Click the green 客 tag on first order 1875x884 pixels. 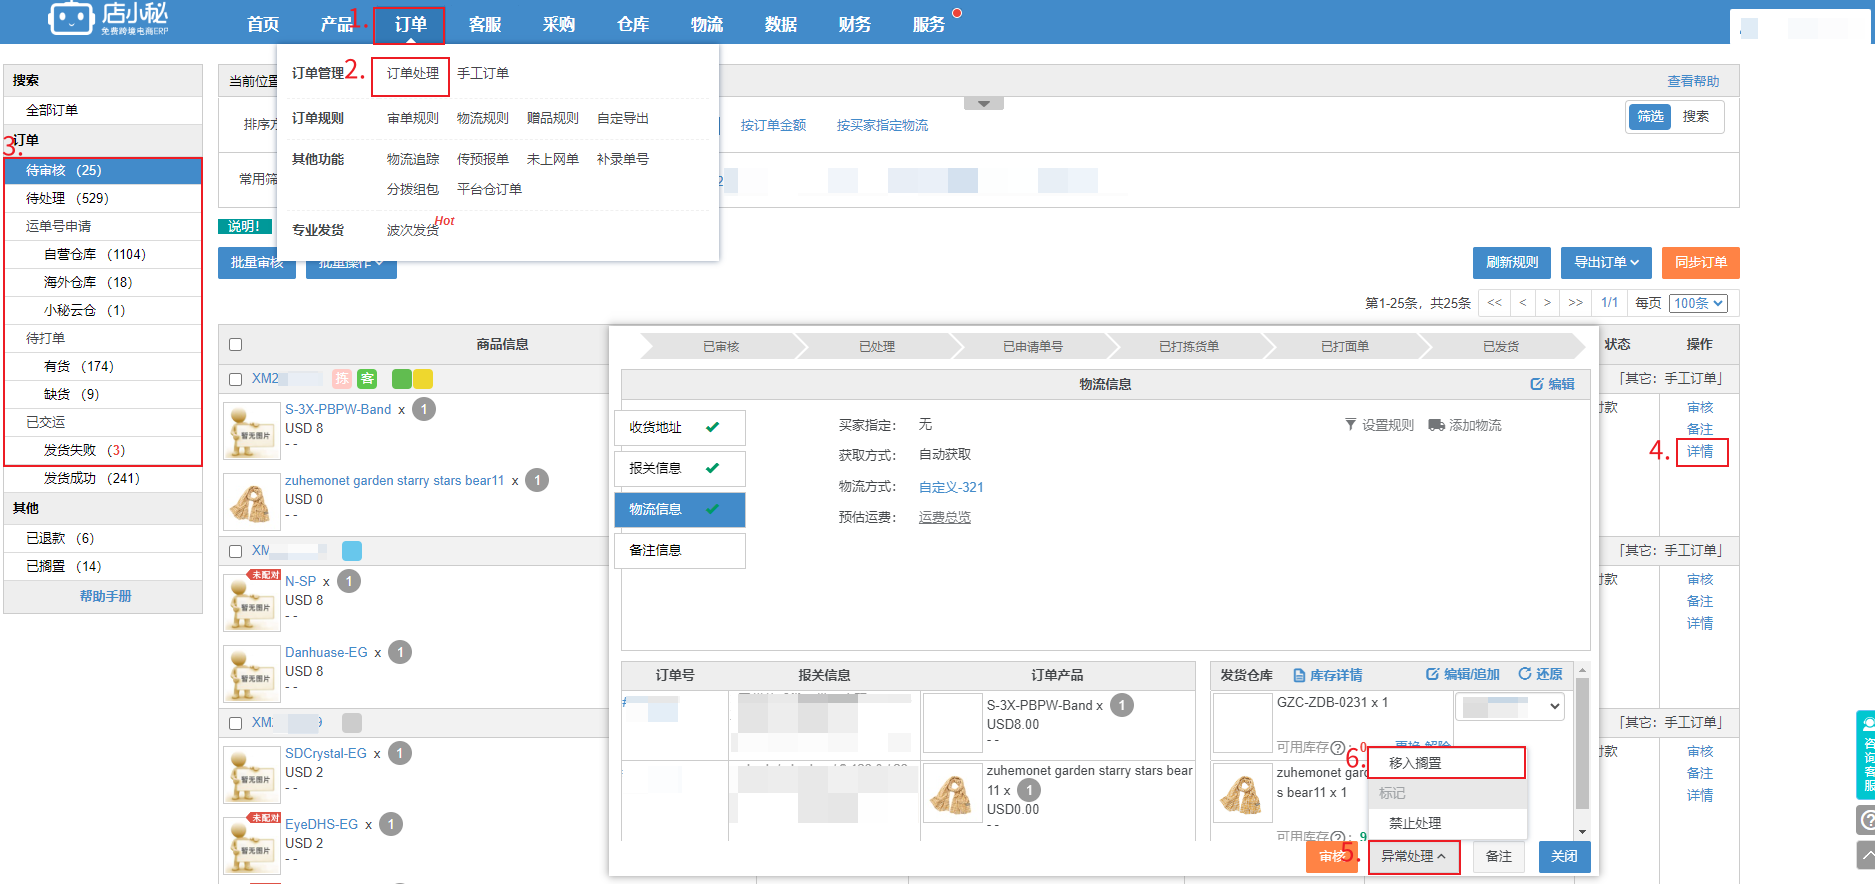[x=367, y=379]
